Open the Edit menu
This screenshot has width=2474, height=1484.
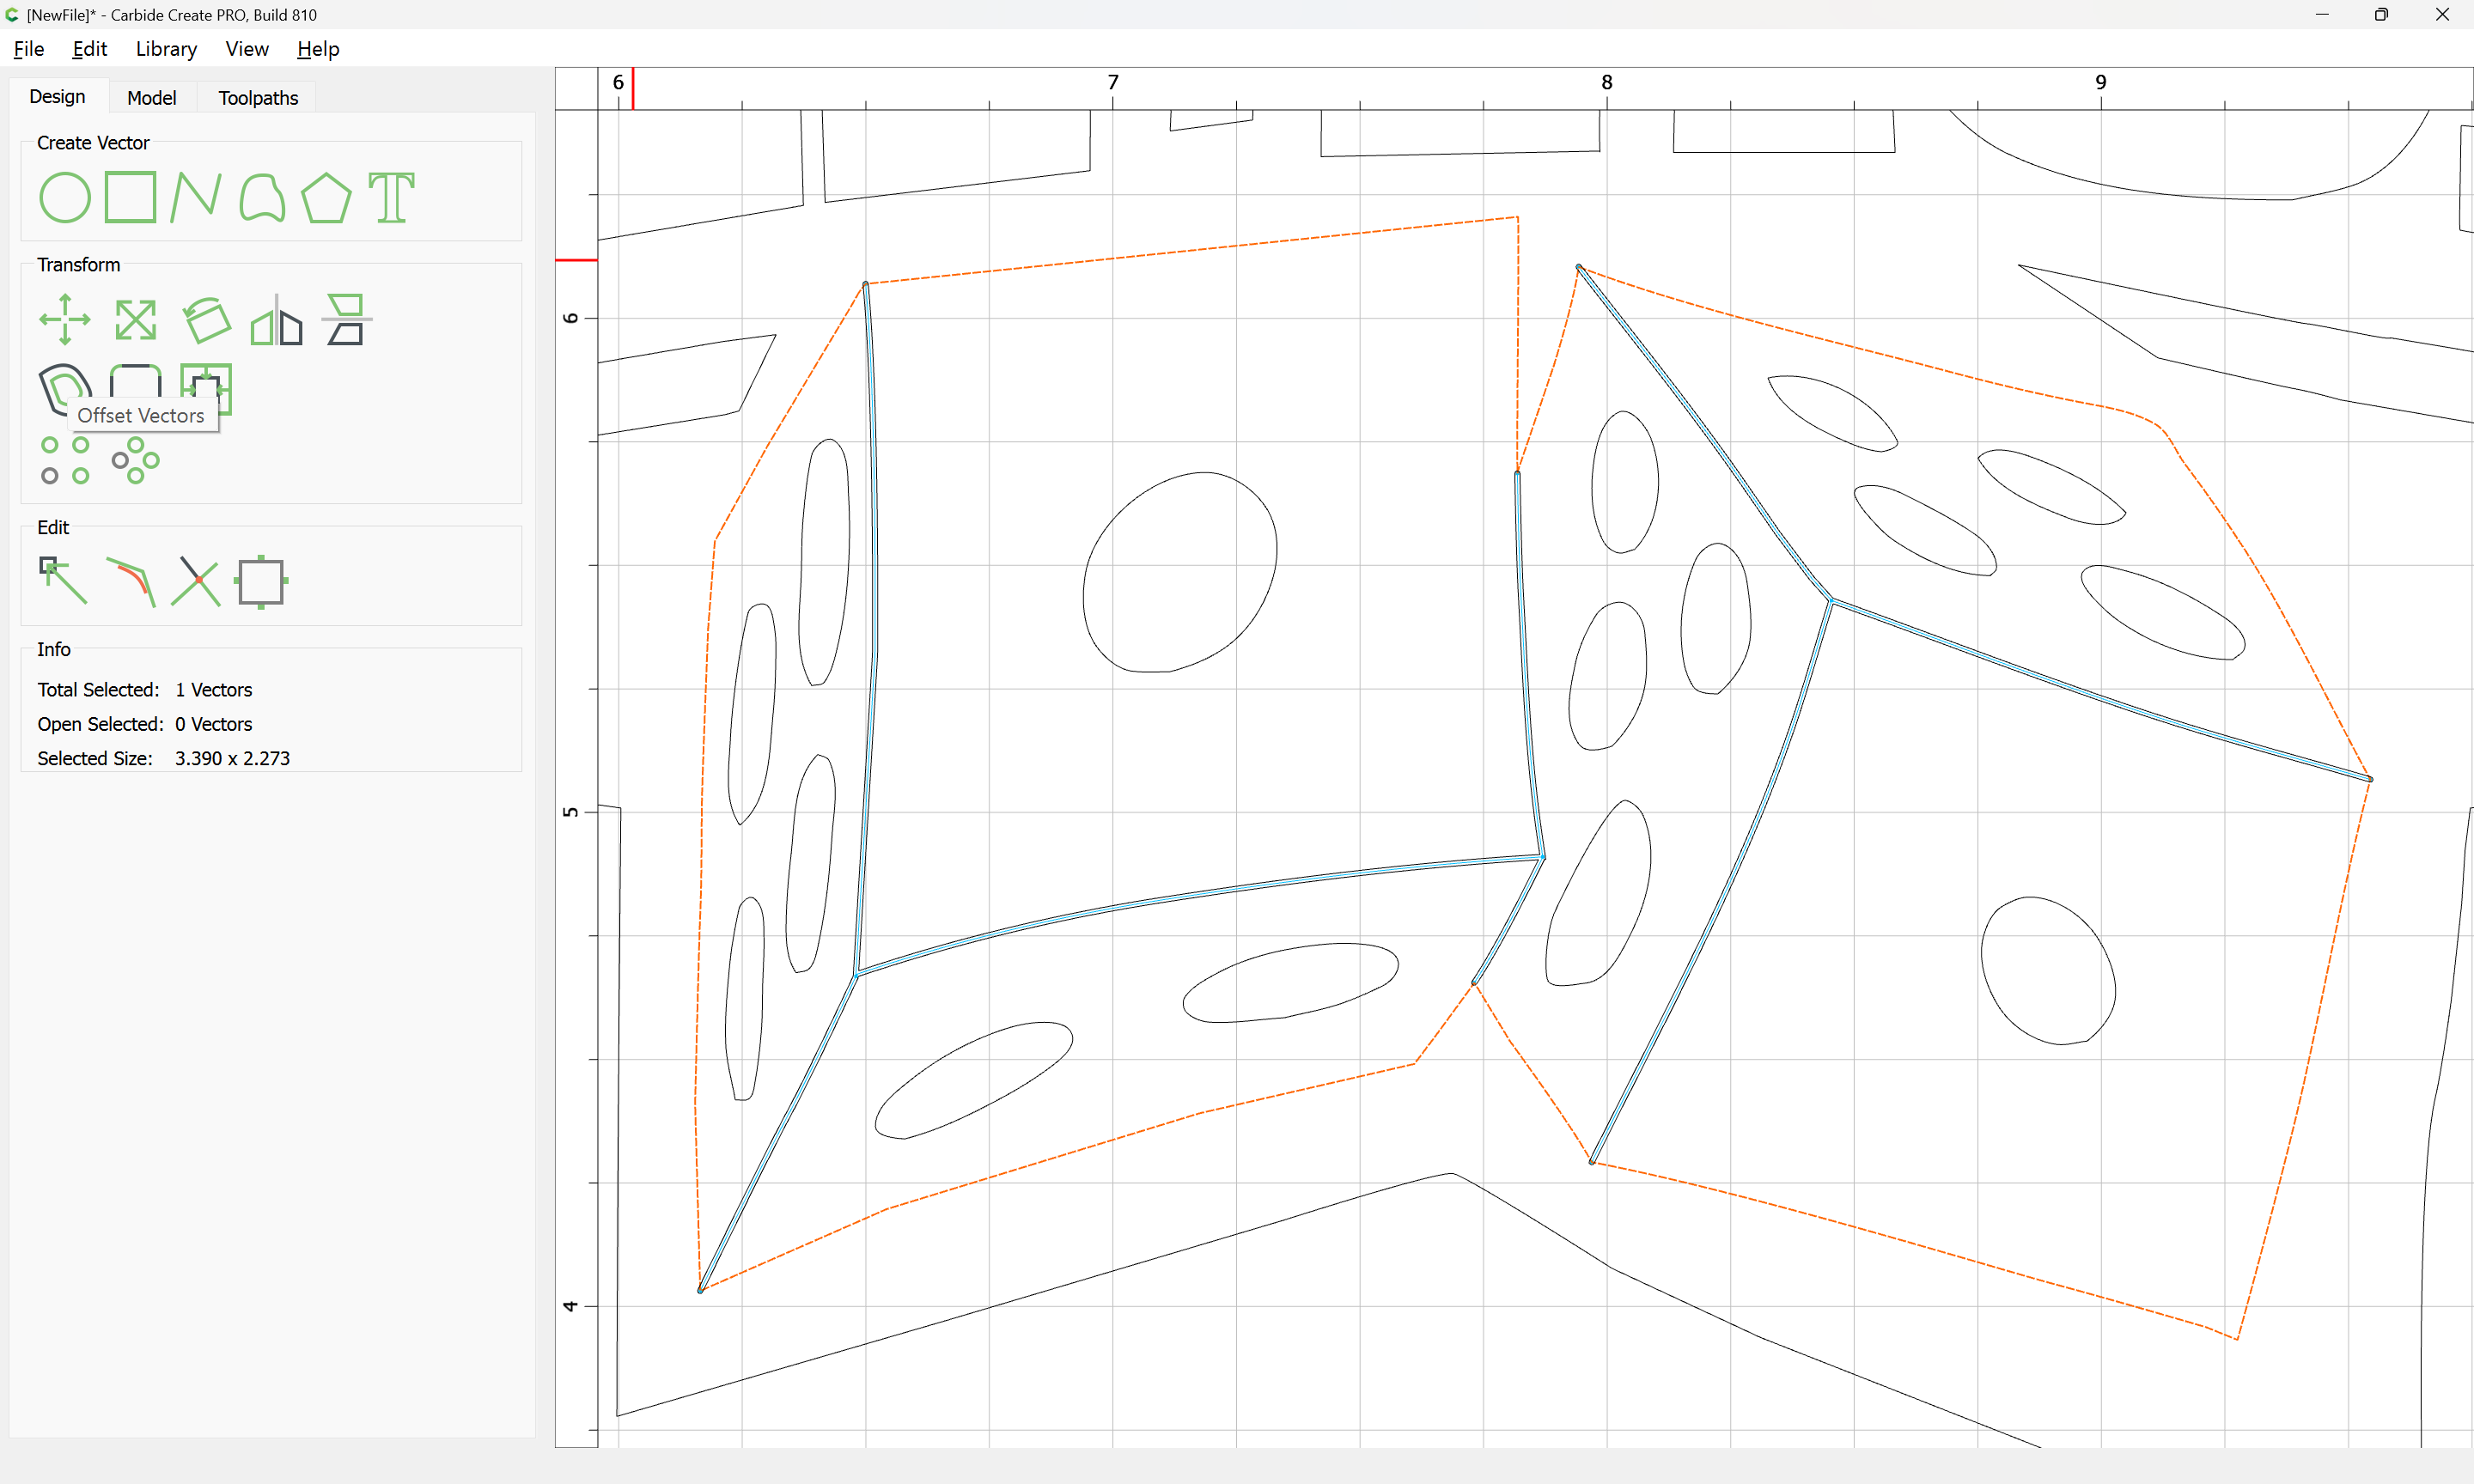click(x=89, y=49)
